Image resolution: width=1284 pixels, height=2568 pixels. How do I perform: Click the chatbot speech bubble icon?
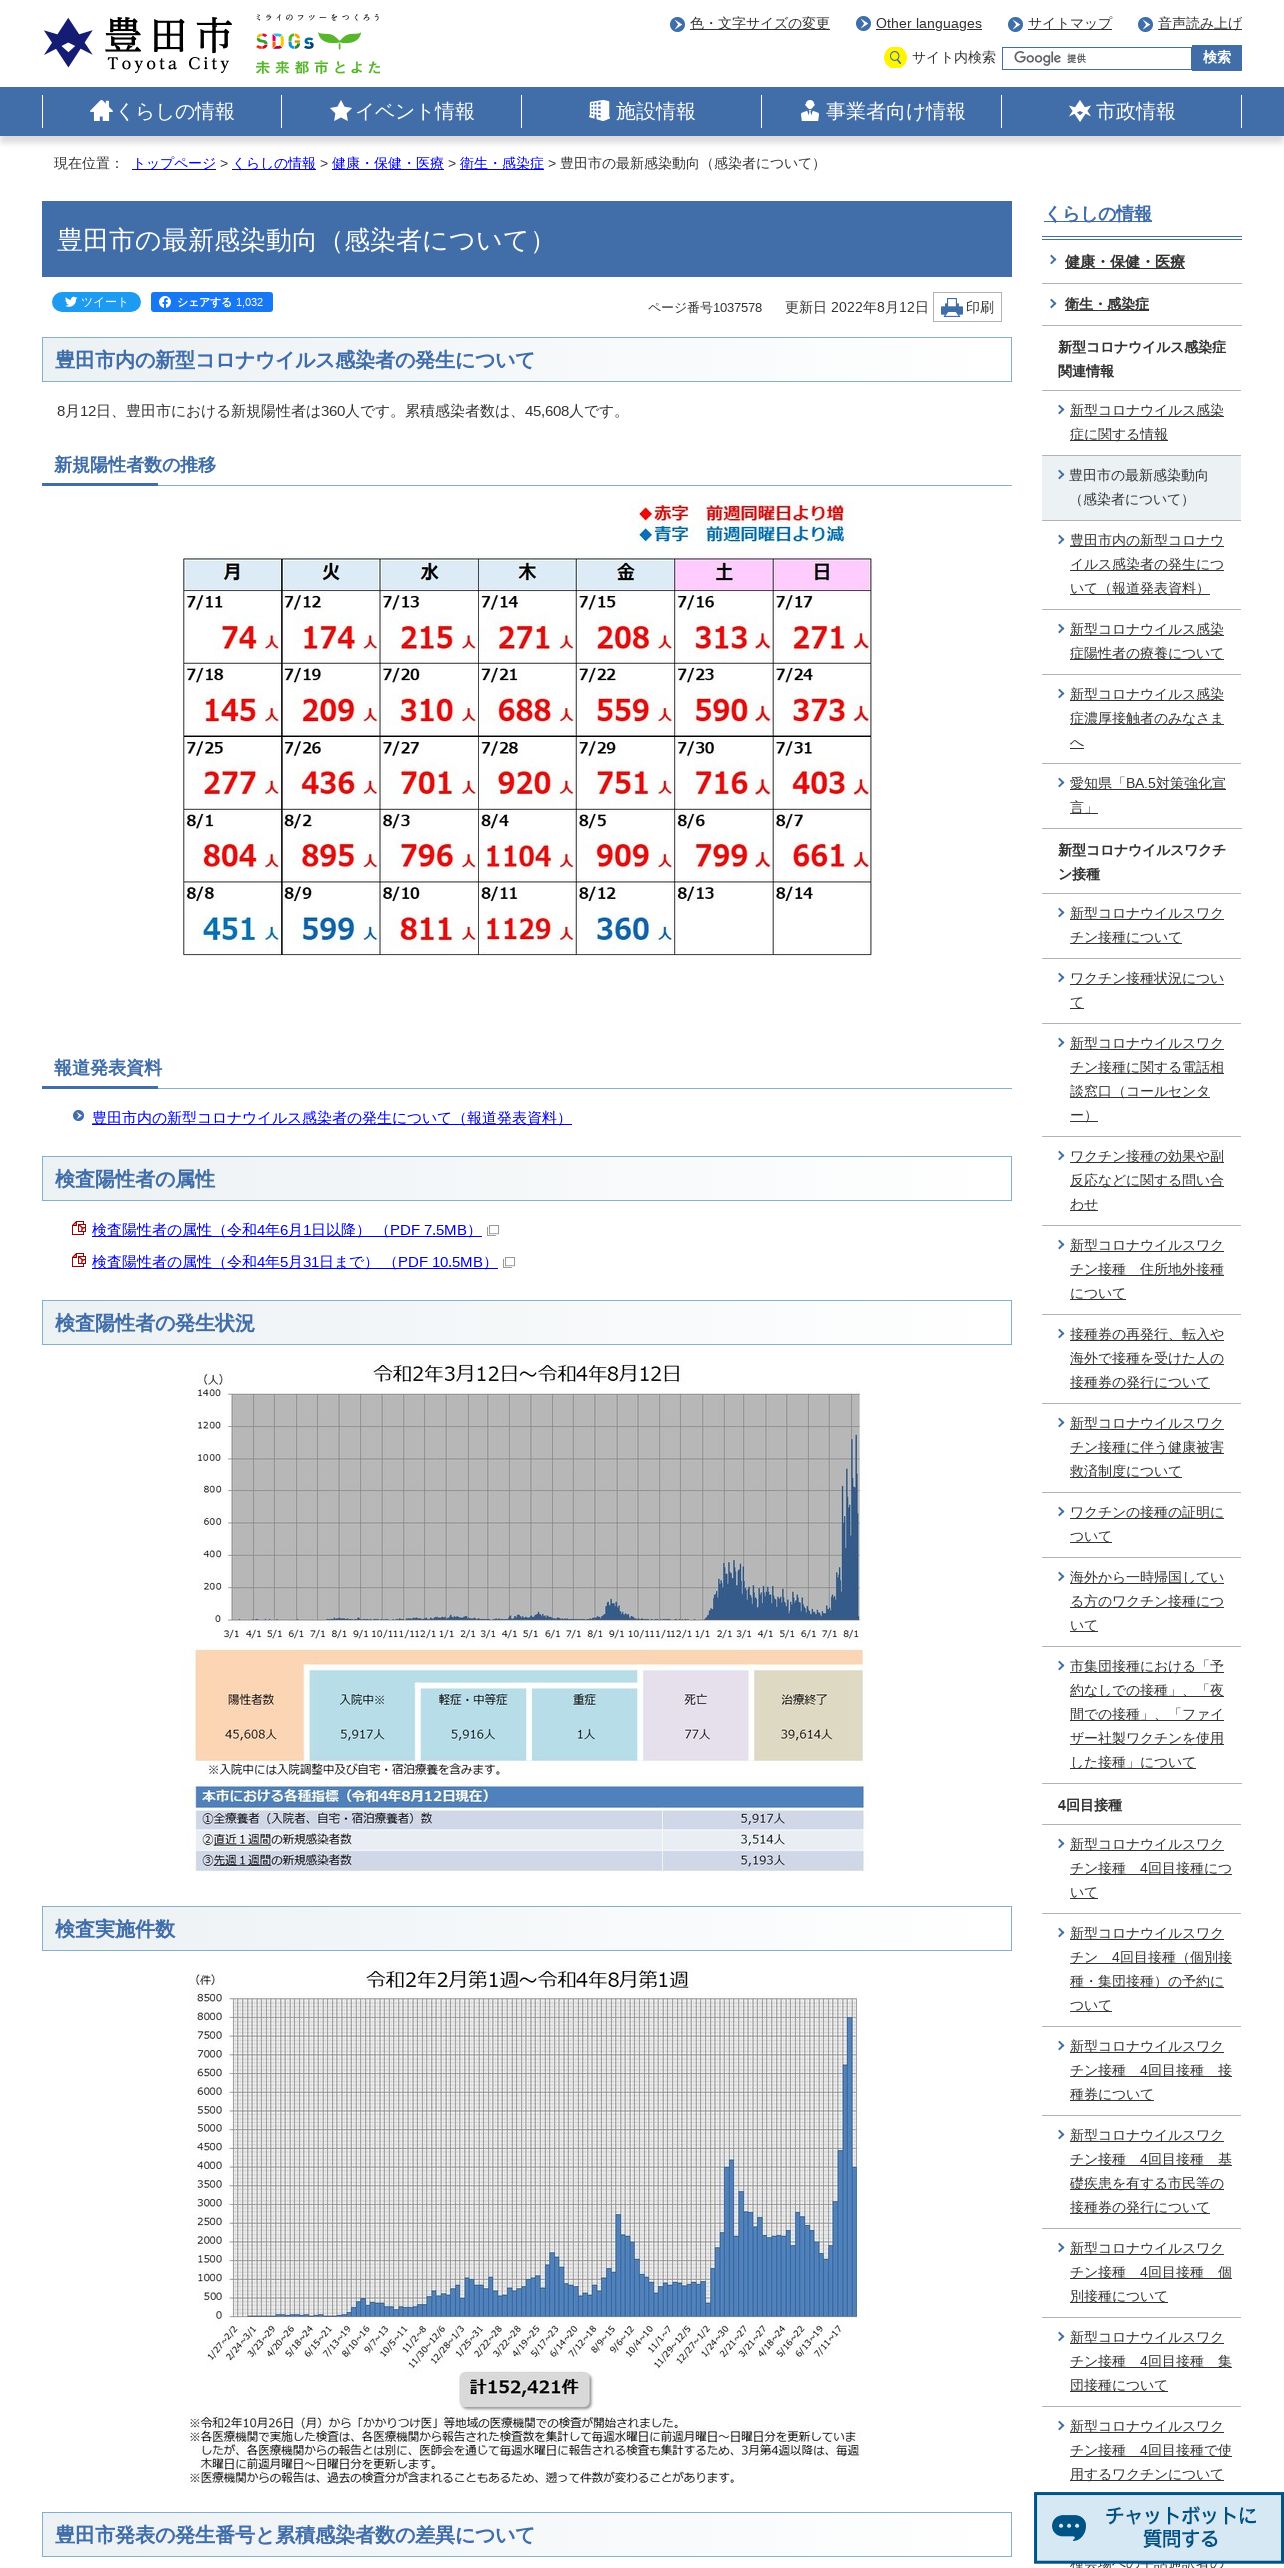pos(1068,2527)
